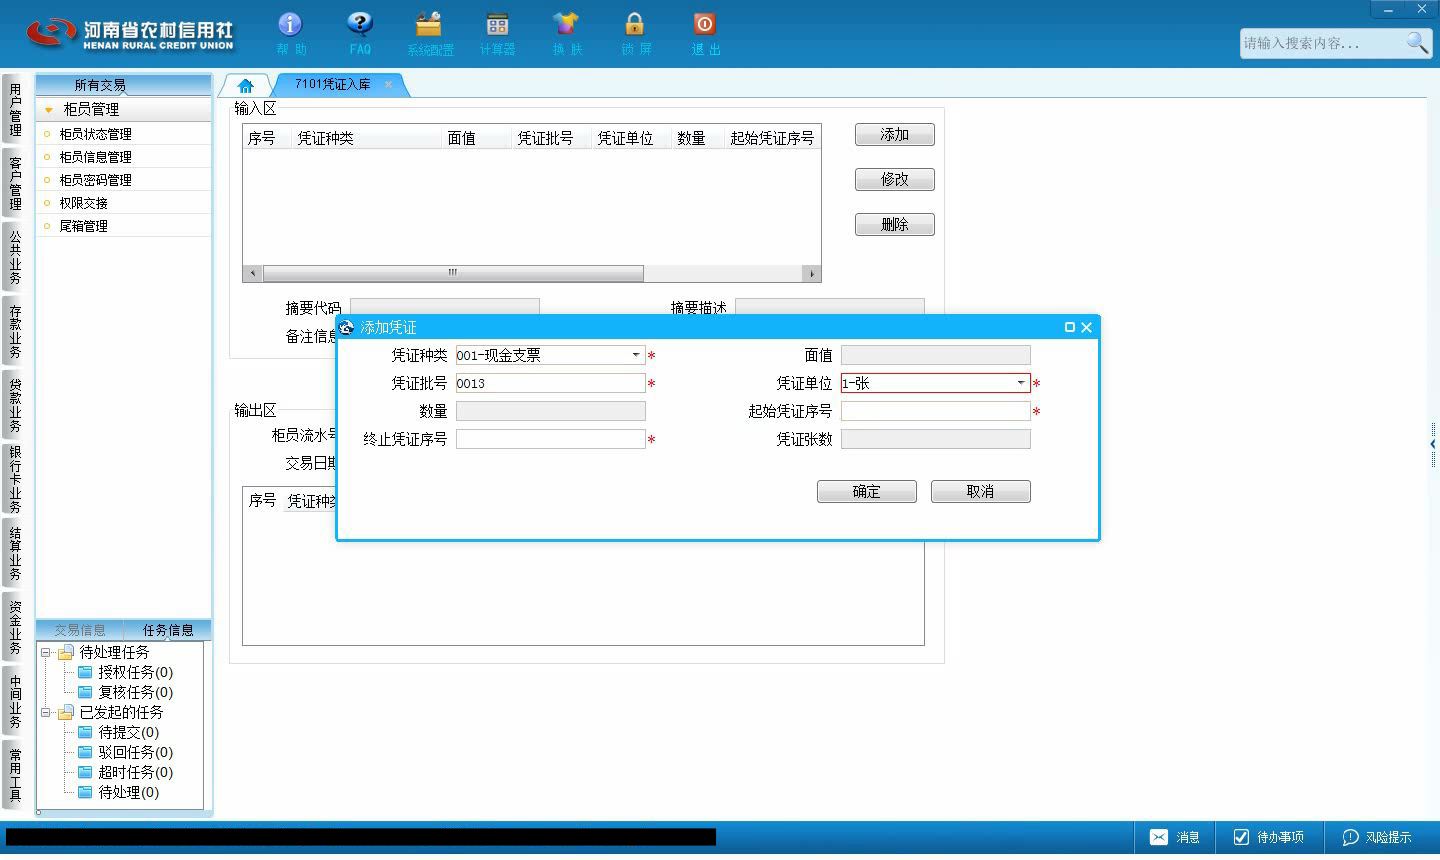Click the input table horizontal scrollbar
The width and height of the screenshot is (1440, 860).
pos(453,273)
